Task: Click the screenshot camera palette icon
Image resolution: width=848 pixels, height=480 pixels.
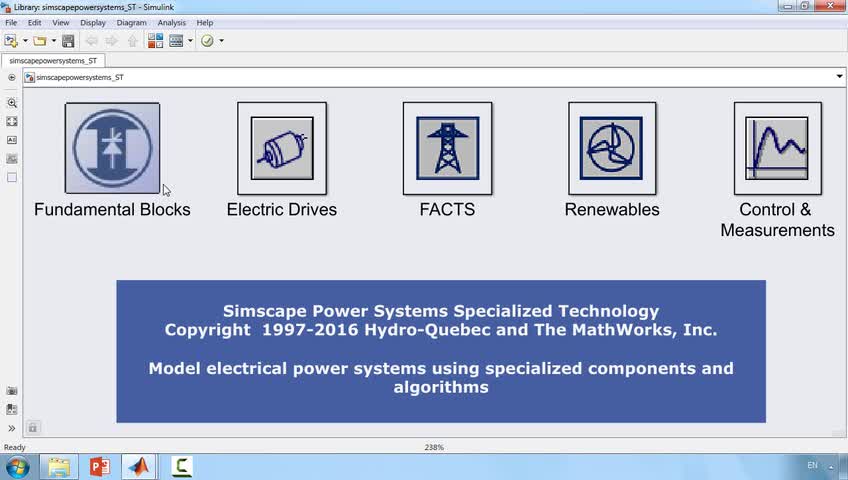Action: 12,391
